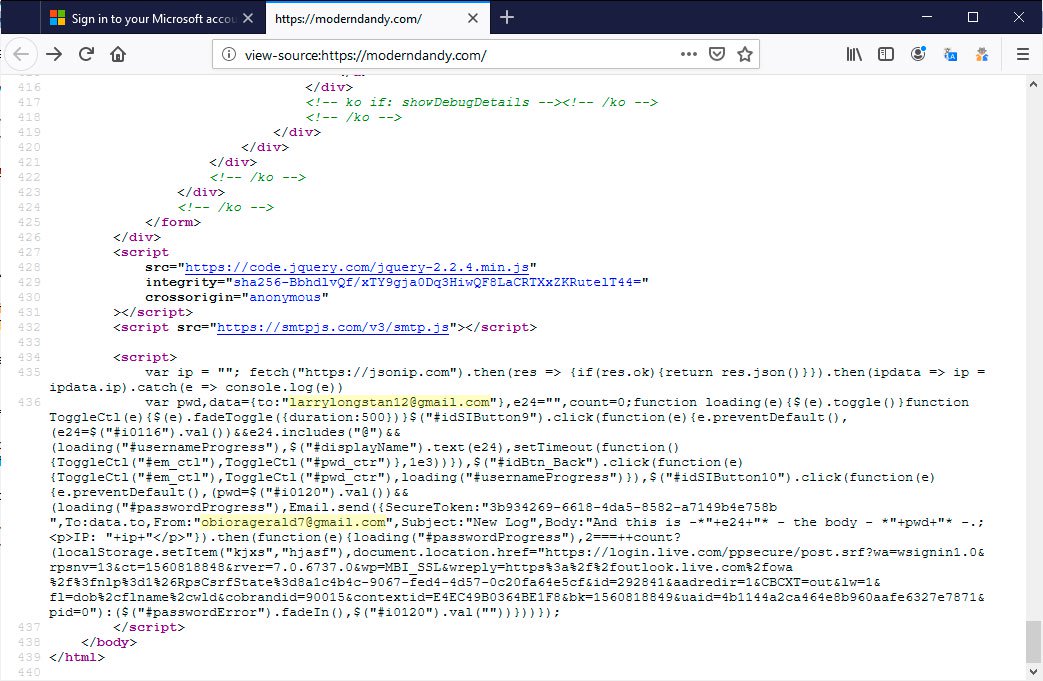Click line number 436

pos(29,402)
